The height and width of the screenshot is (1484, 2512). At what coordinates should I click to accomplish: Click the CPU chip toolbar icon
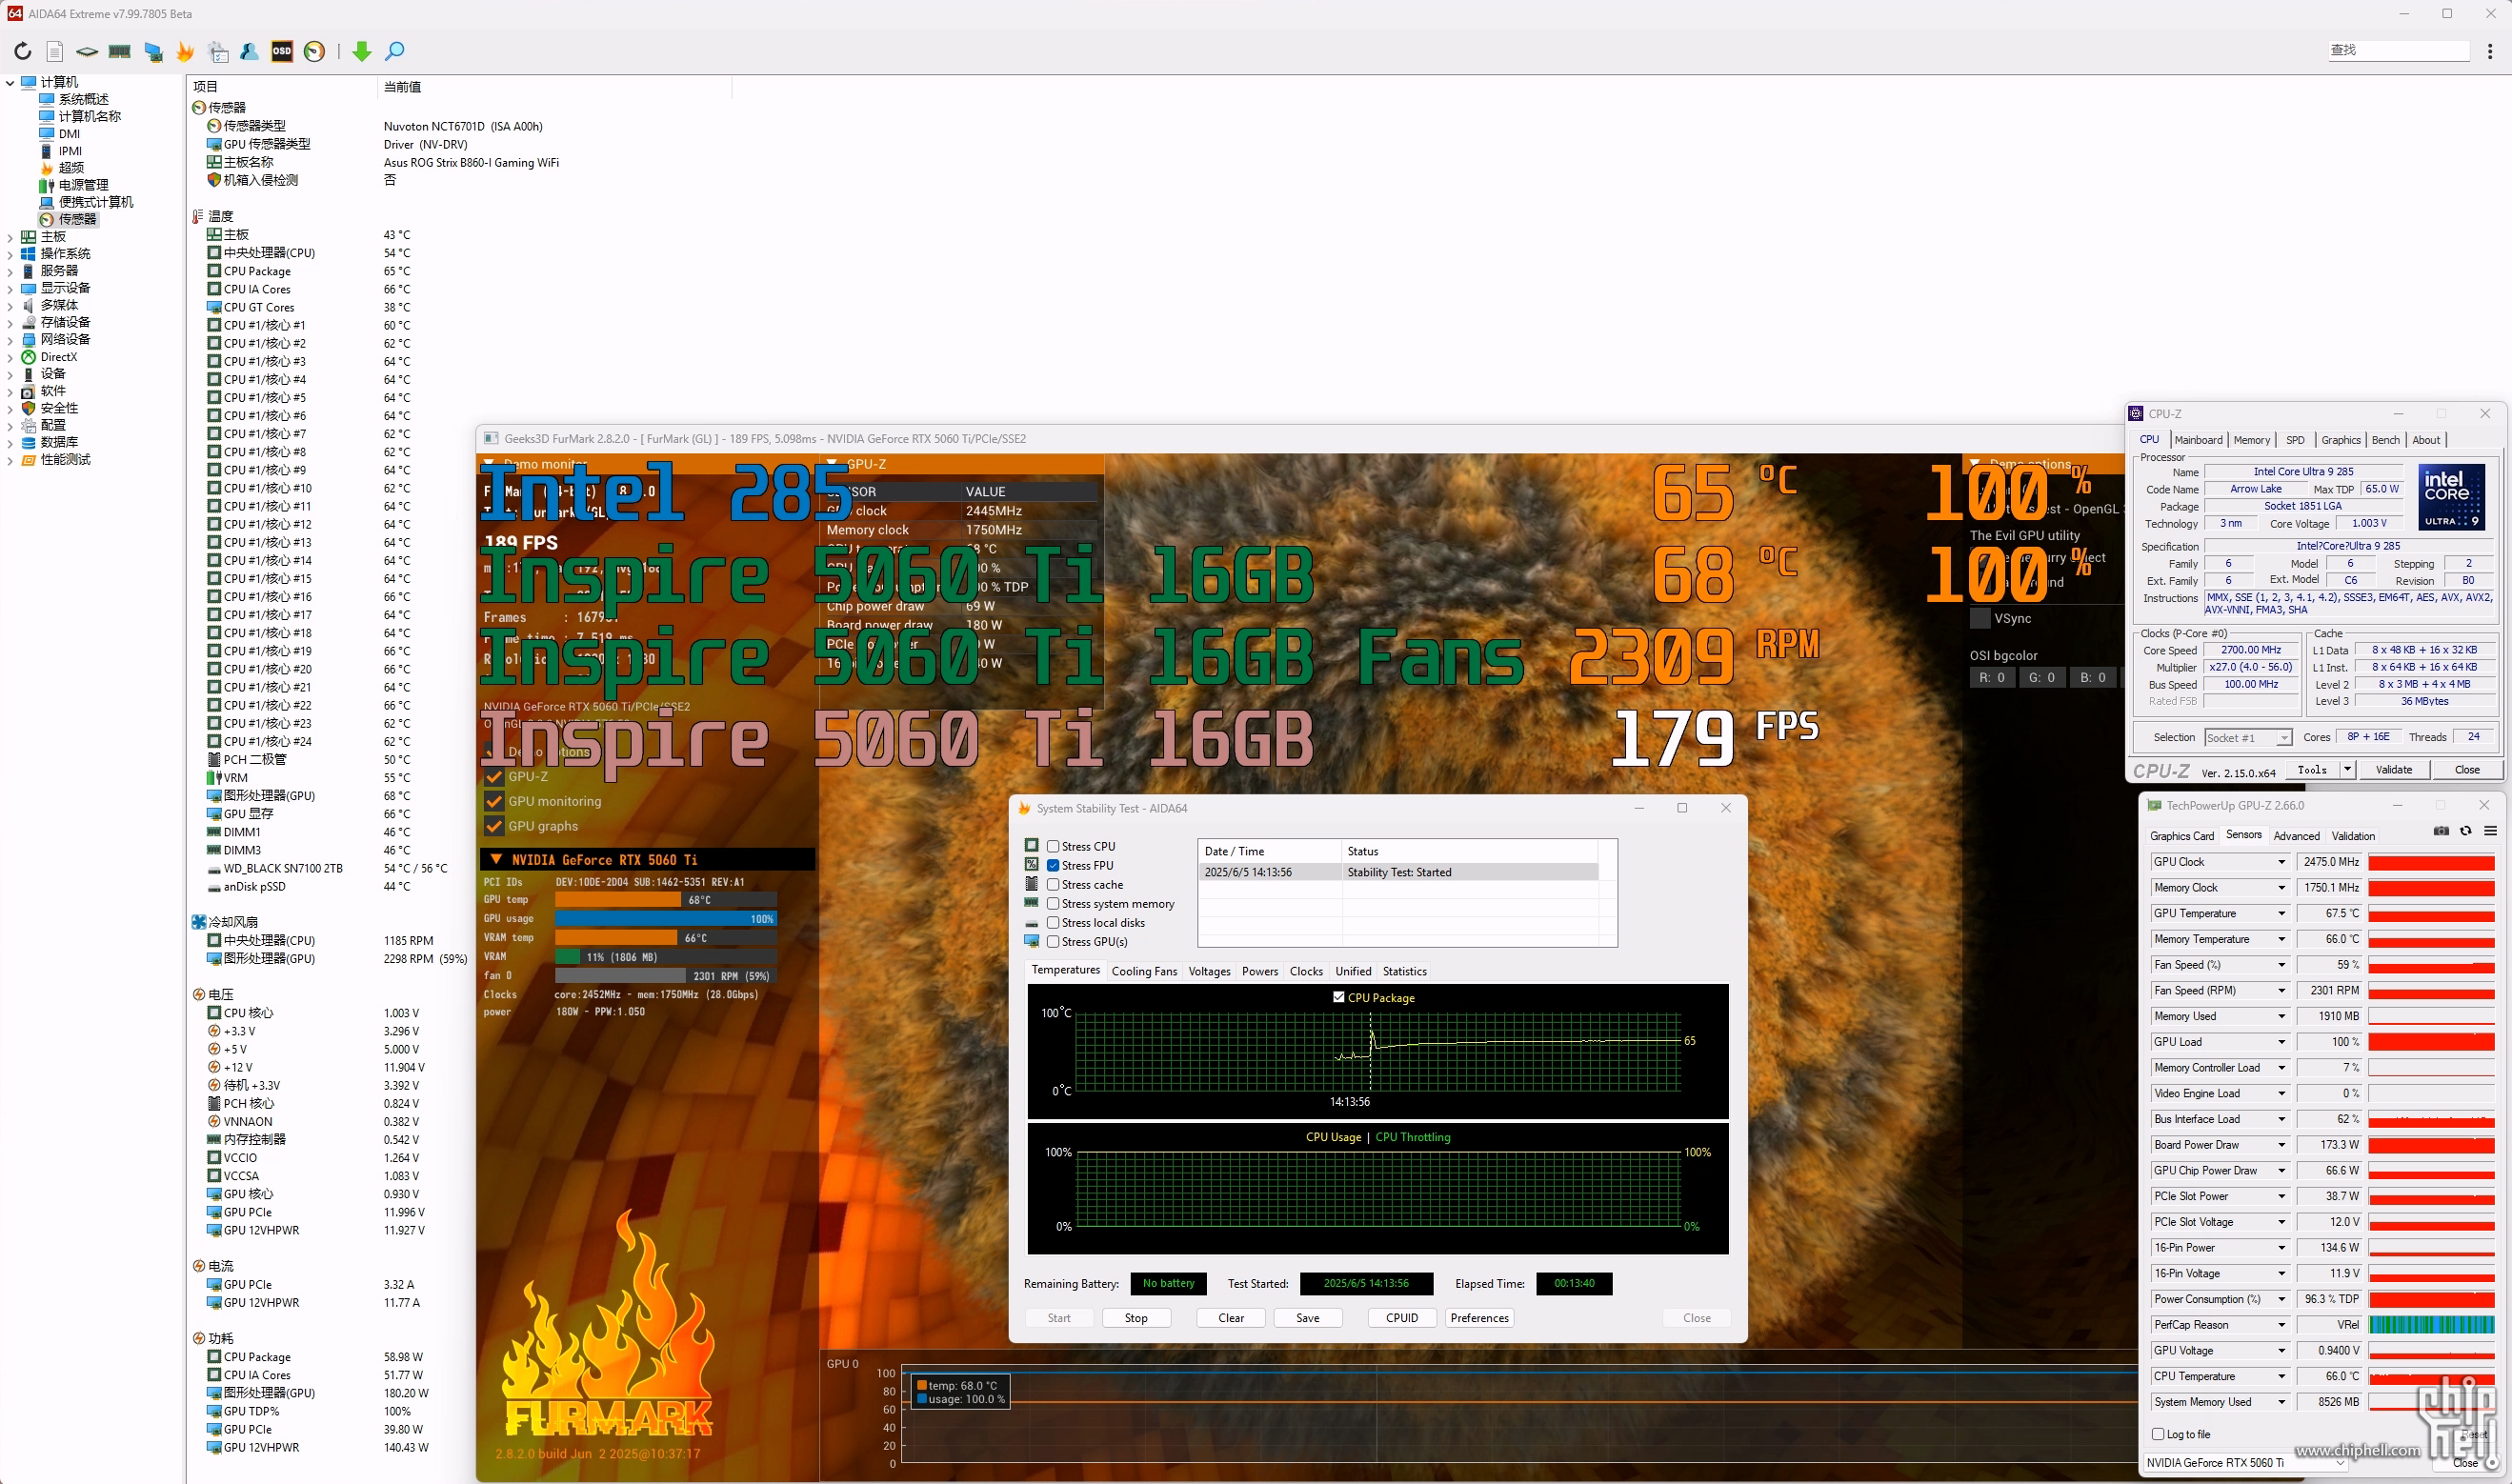point(87,51)
